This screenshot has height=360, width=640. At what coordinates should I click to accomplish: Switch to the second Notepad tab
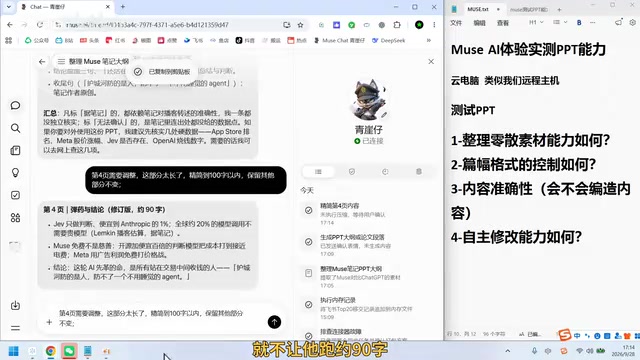529,9
